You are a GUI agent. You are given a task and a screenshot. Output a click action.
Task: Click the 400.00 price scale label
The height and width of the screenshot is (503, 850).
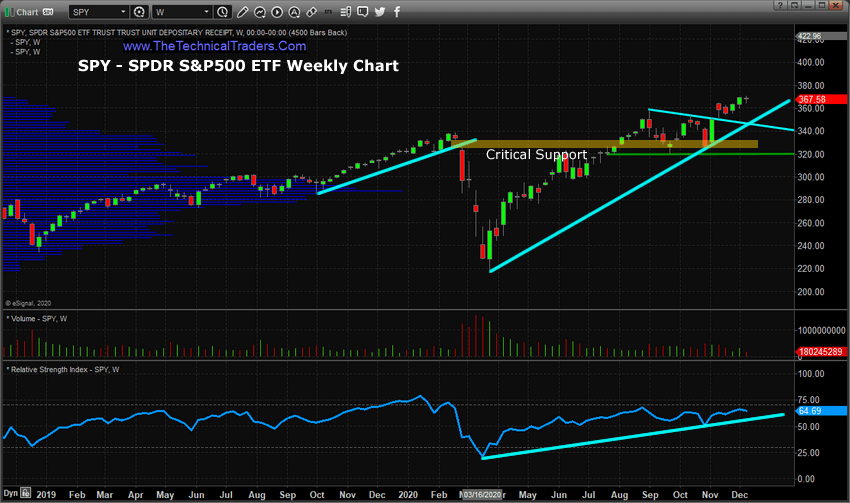tap(810, 62)
